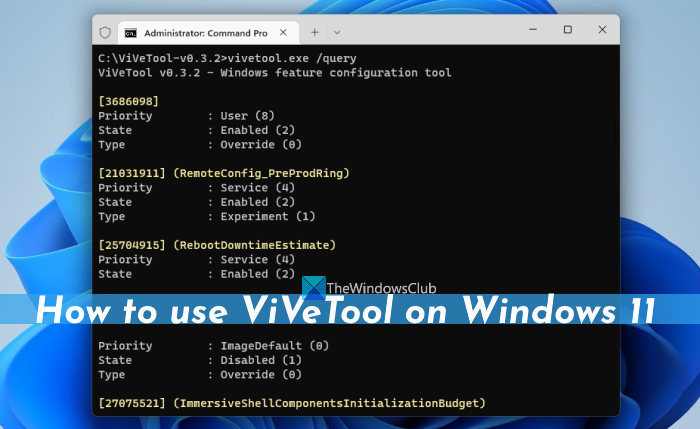Click the RebootDowntimeEstimate feature header

[217, 245]
